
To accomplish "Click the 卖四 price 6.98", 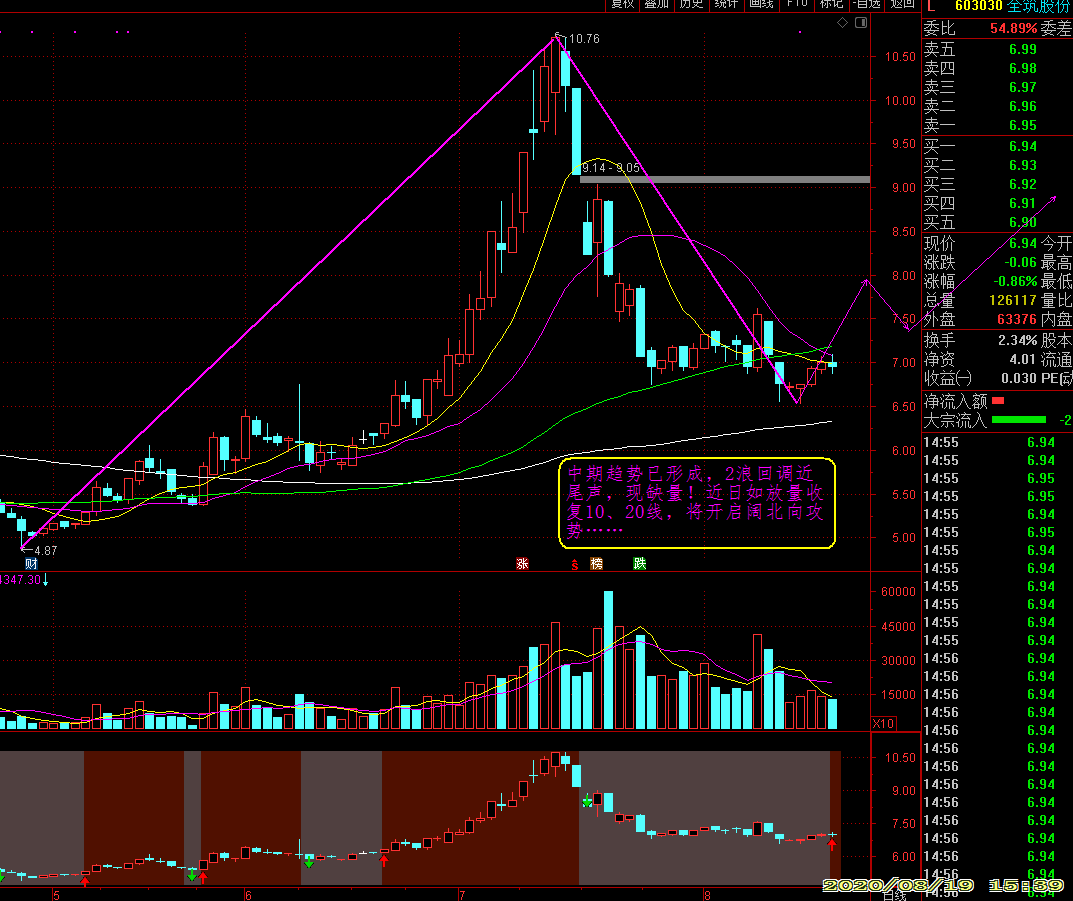I will tap(1022, 68).
